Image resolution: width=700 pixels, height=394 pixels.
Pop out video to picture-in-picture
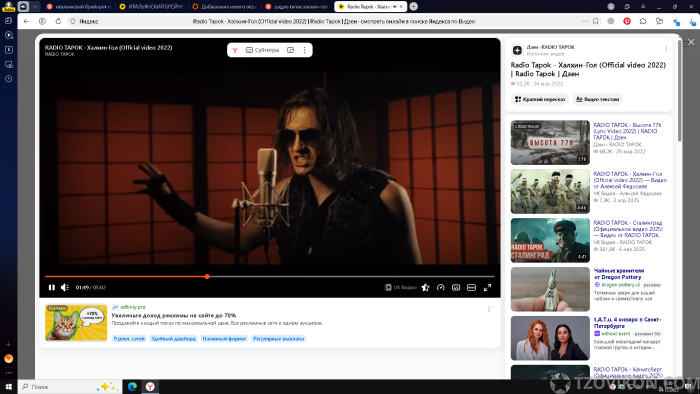coord(291,50)
